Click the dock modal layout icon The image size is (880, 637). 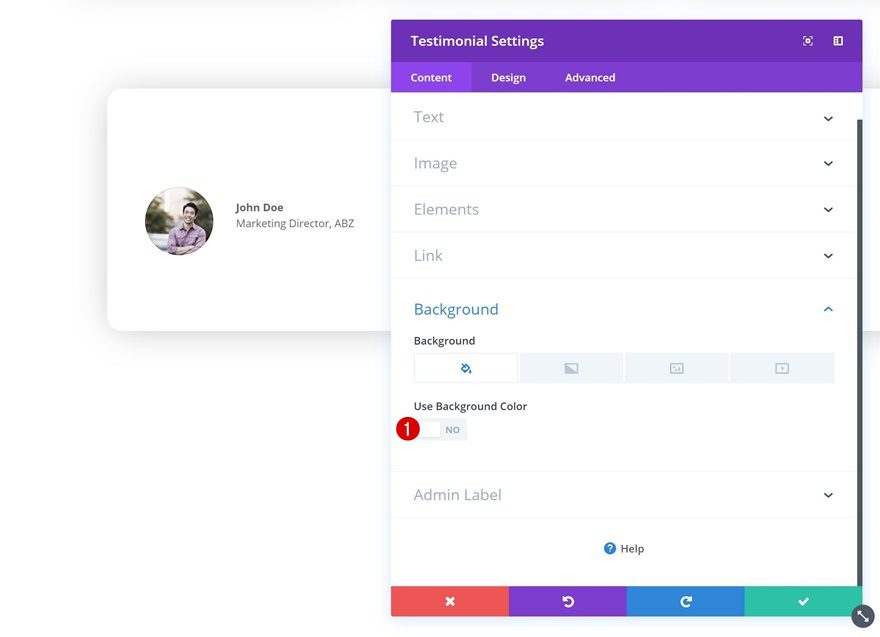point(837,41)
